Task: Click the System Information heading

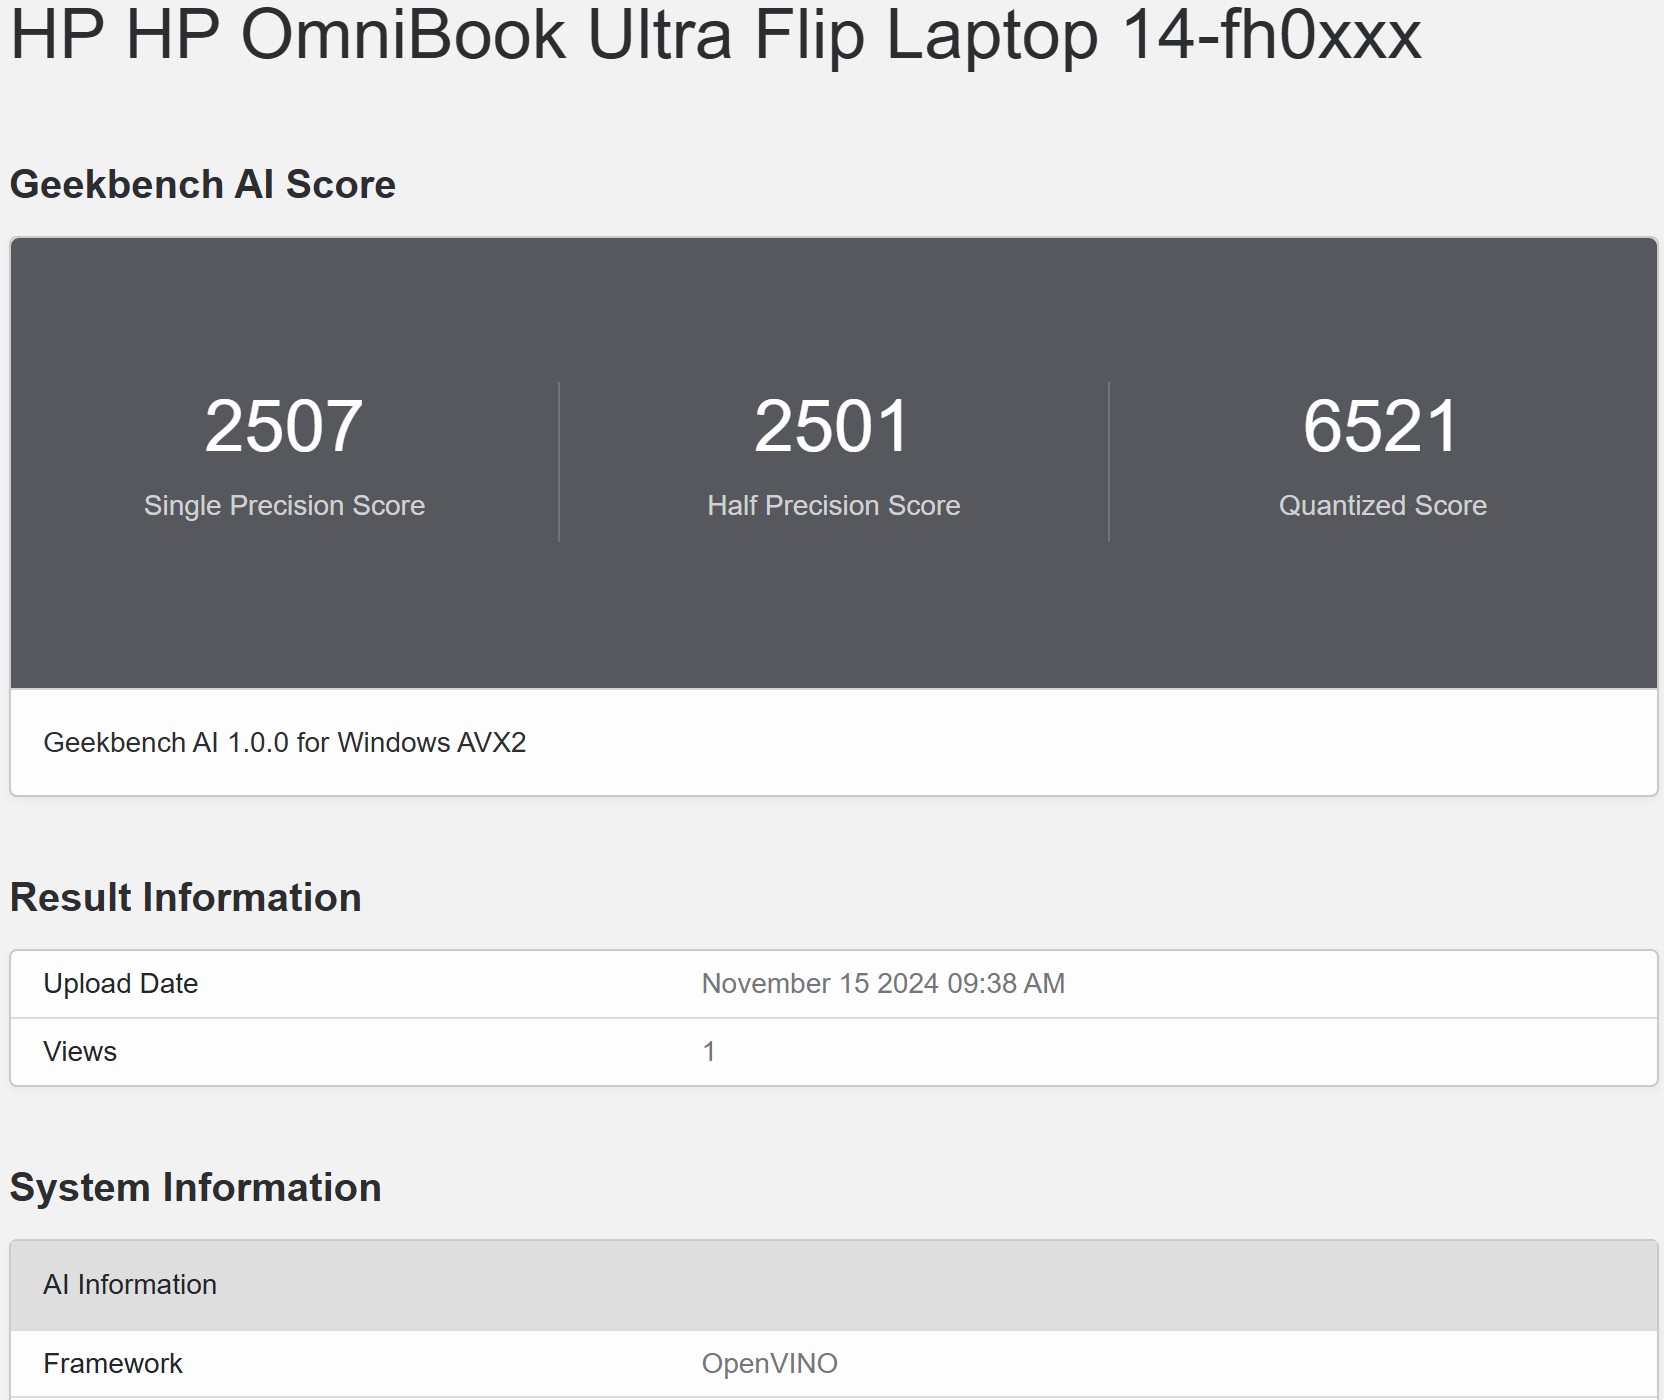Action: click(x=196, y=1188)
